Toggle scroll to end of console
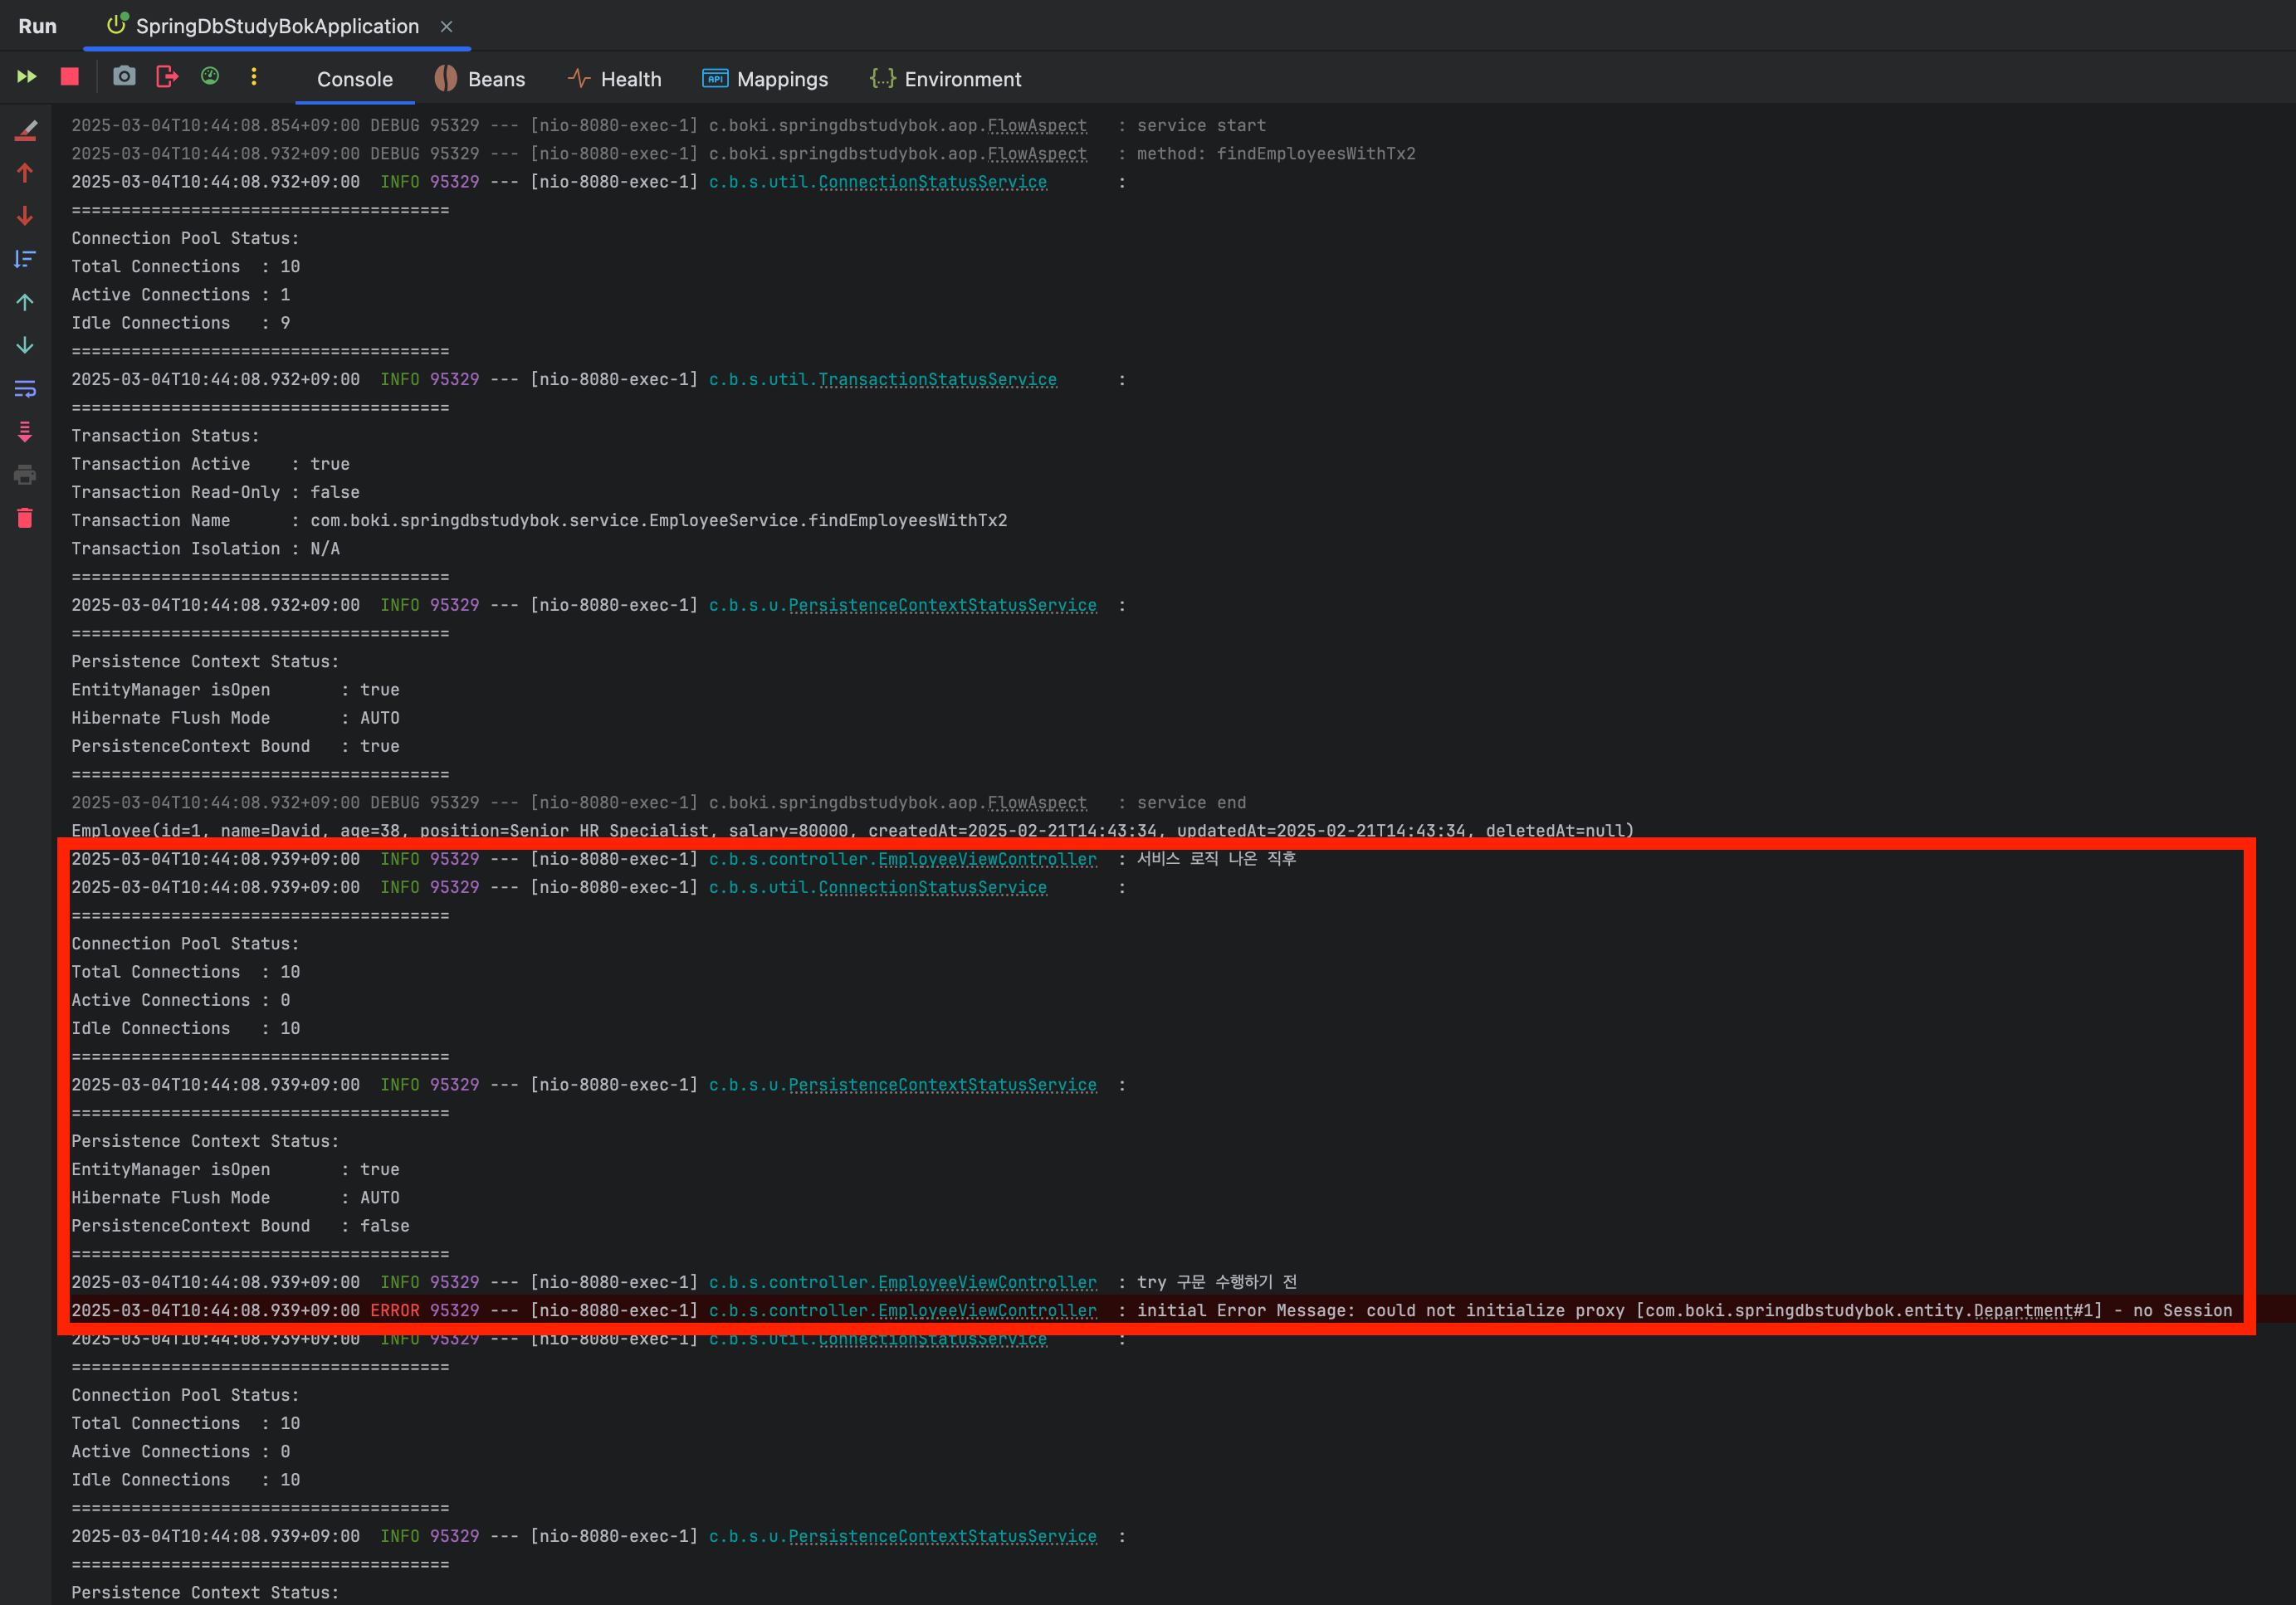Viewport: 2296px width, 1605px height. coord(26,432)
